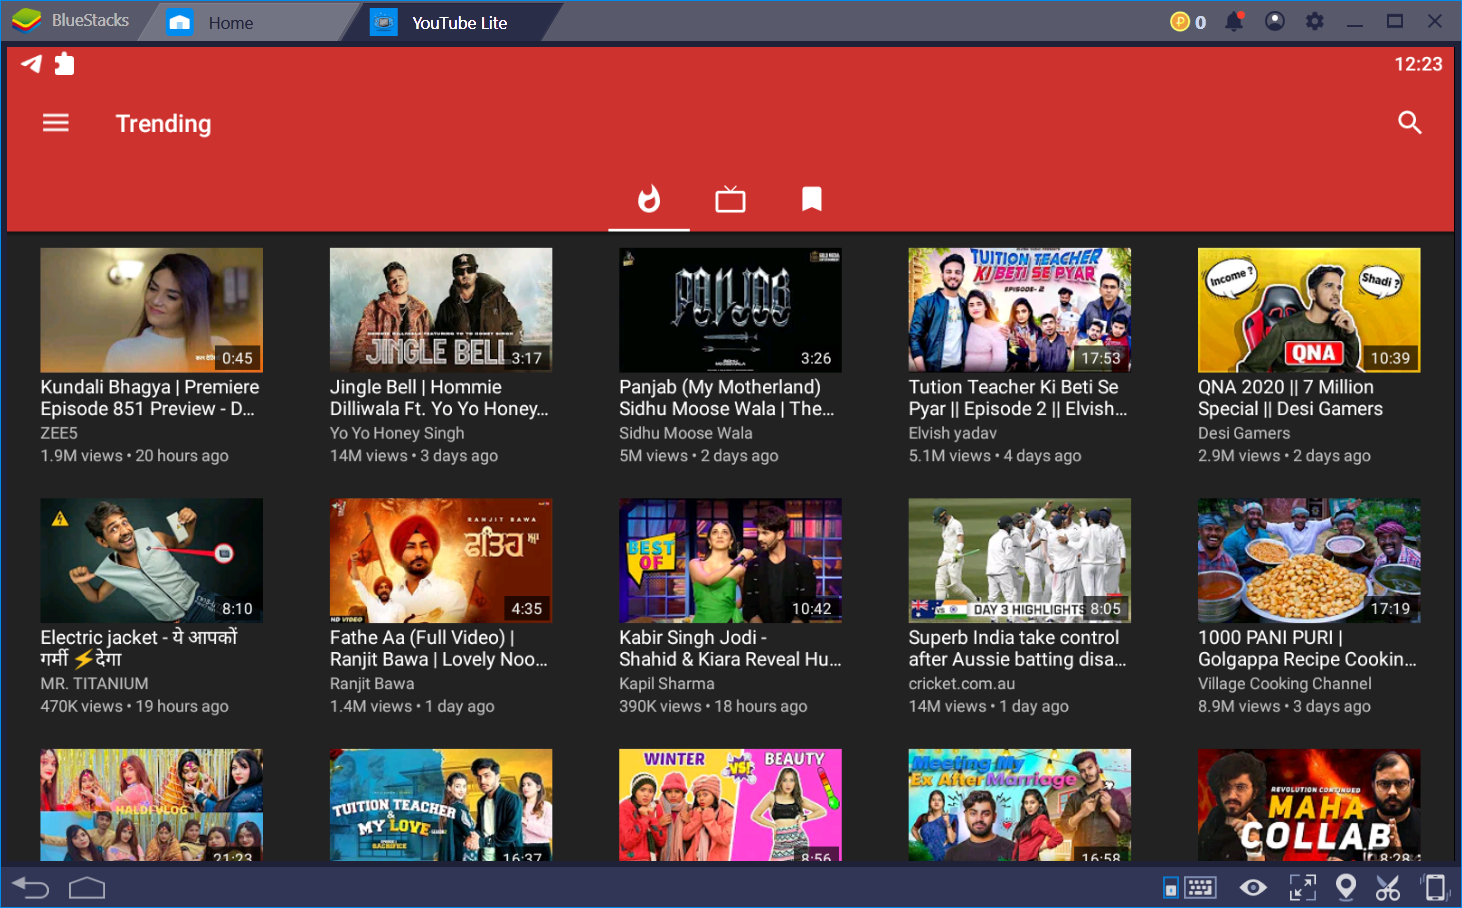
Task: Open the YouTube search icon
Action: (x=1410, y=123)
